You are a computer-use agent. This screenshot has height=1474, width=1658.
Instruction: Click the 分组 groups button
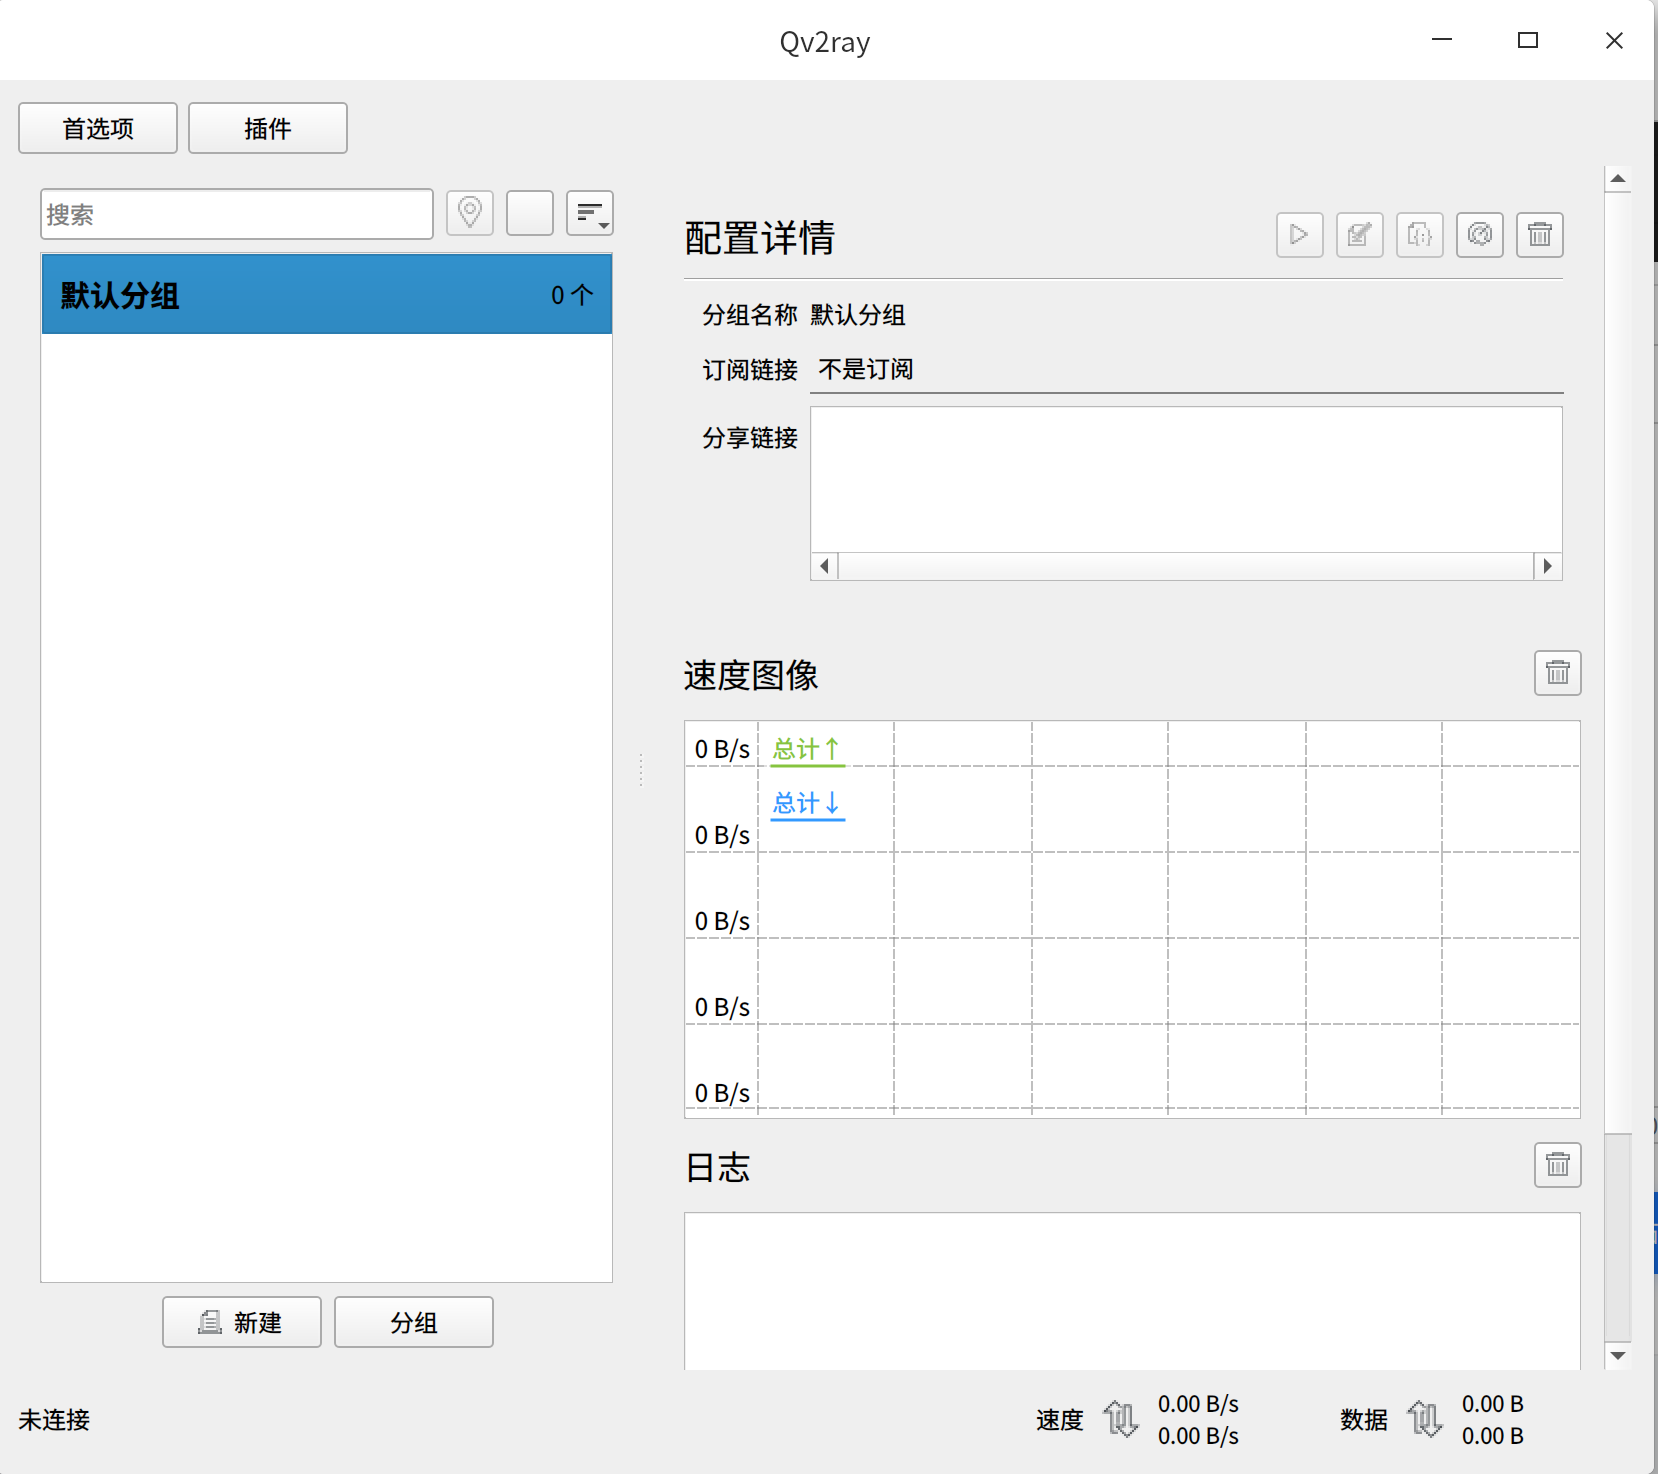pos(414,1322)
